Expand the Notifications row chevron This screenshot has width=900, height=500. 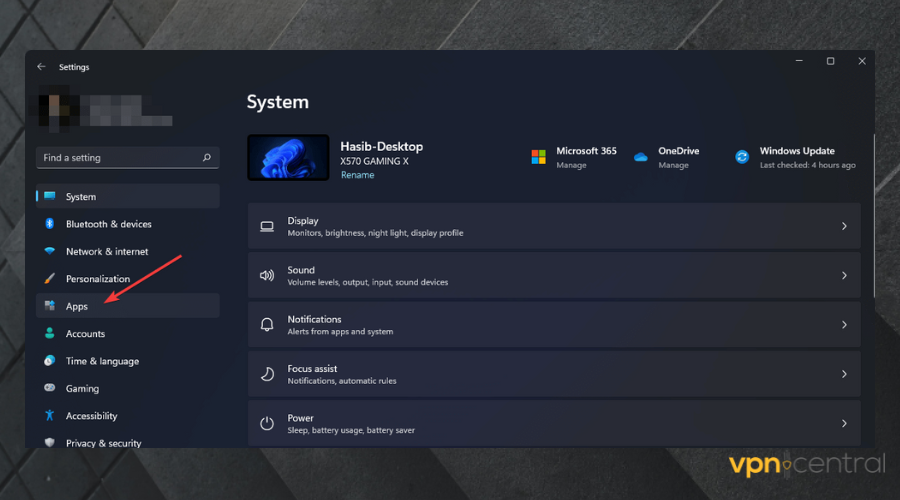pyautogui.click(x=844, y=325)
